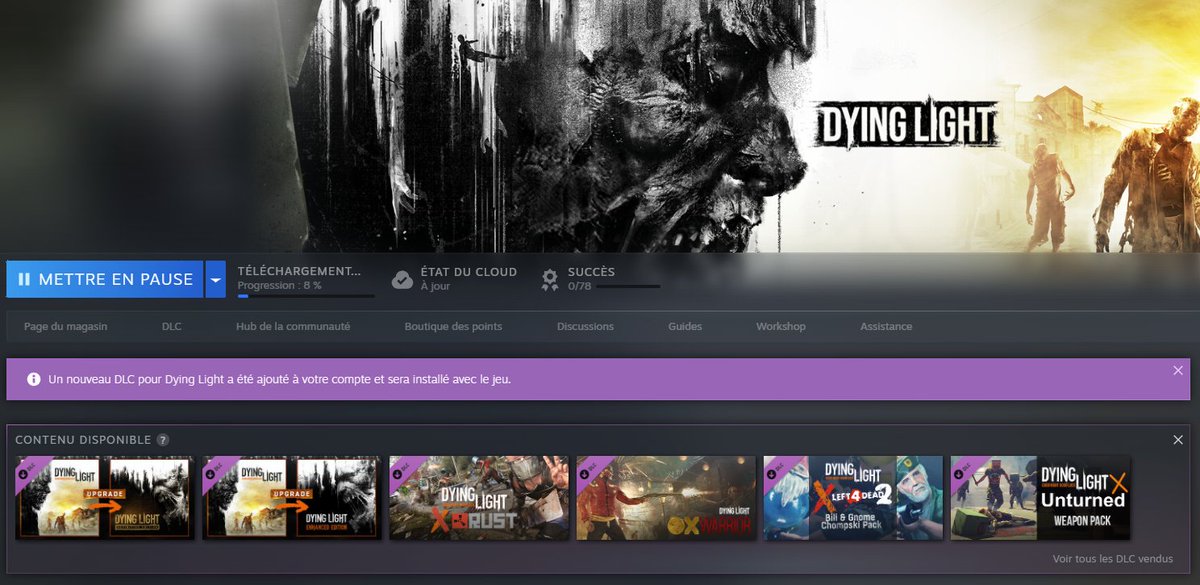Click the download progress bar
The width and height of the screenshot is (1200, 585).
(x=306, y=295)
